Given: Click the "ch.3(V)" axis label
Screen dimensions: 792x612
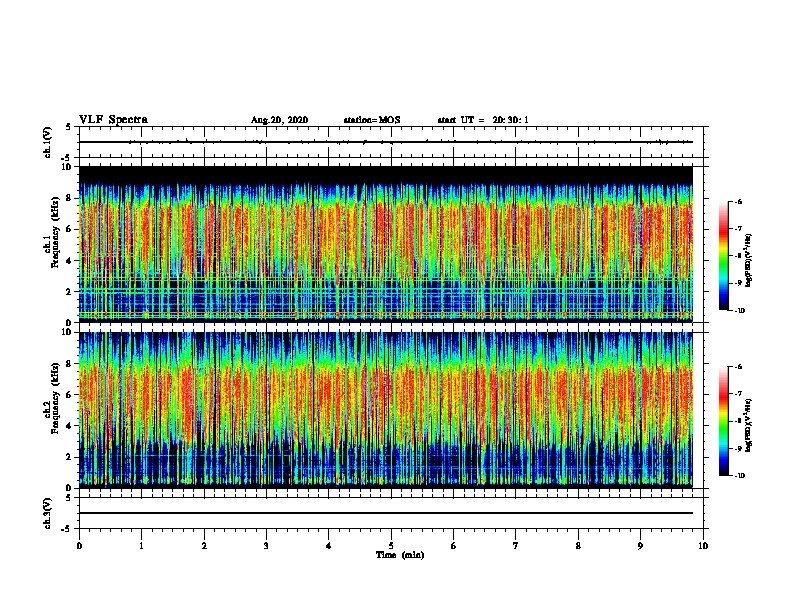Looking at the screenshot, I should click(48, 513).
